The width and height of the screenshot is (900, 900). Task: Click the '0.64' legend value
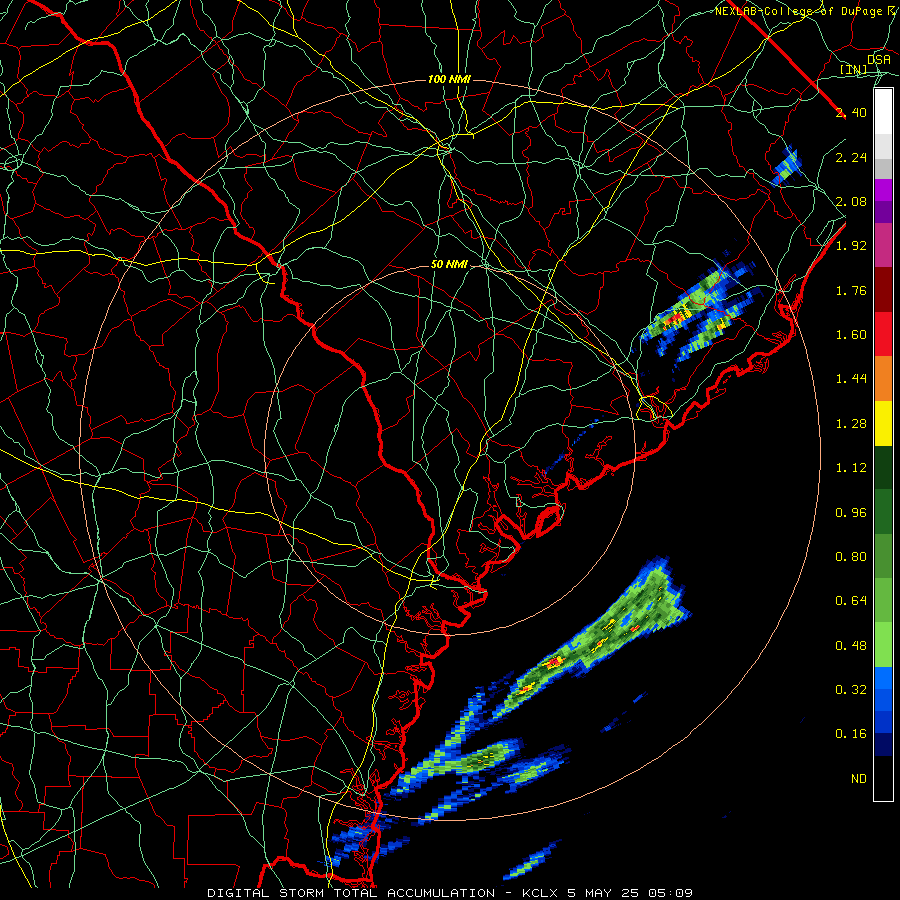851,601
